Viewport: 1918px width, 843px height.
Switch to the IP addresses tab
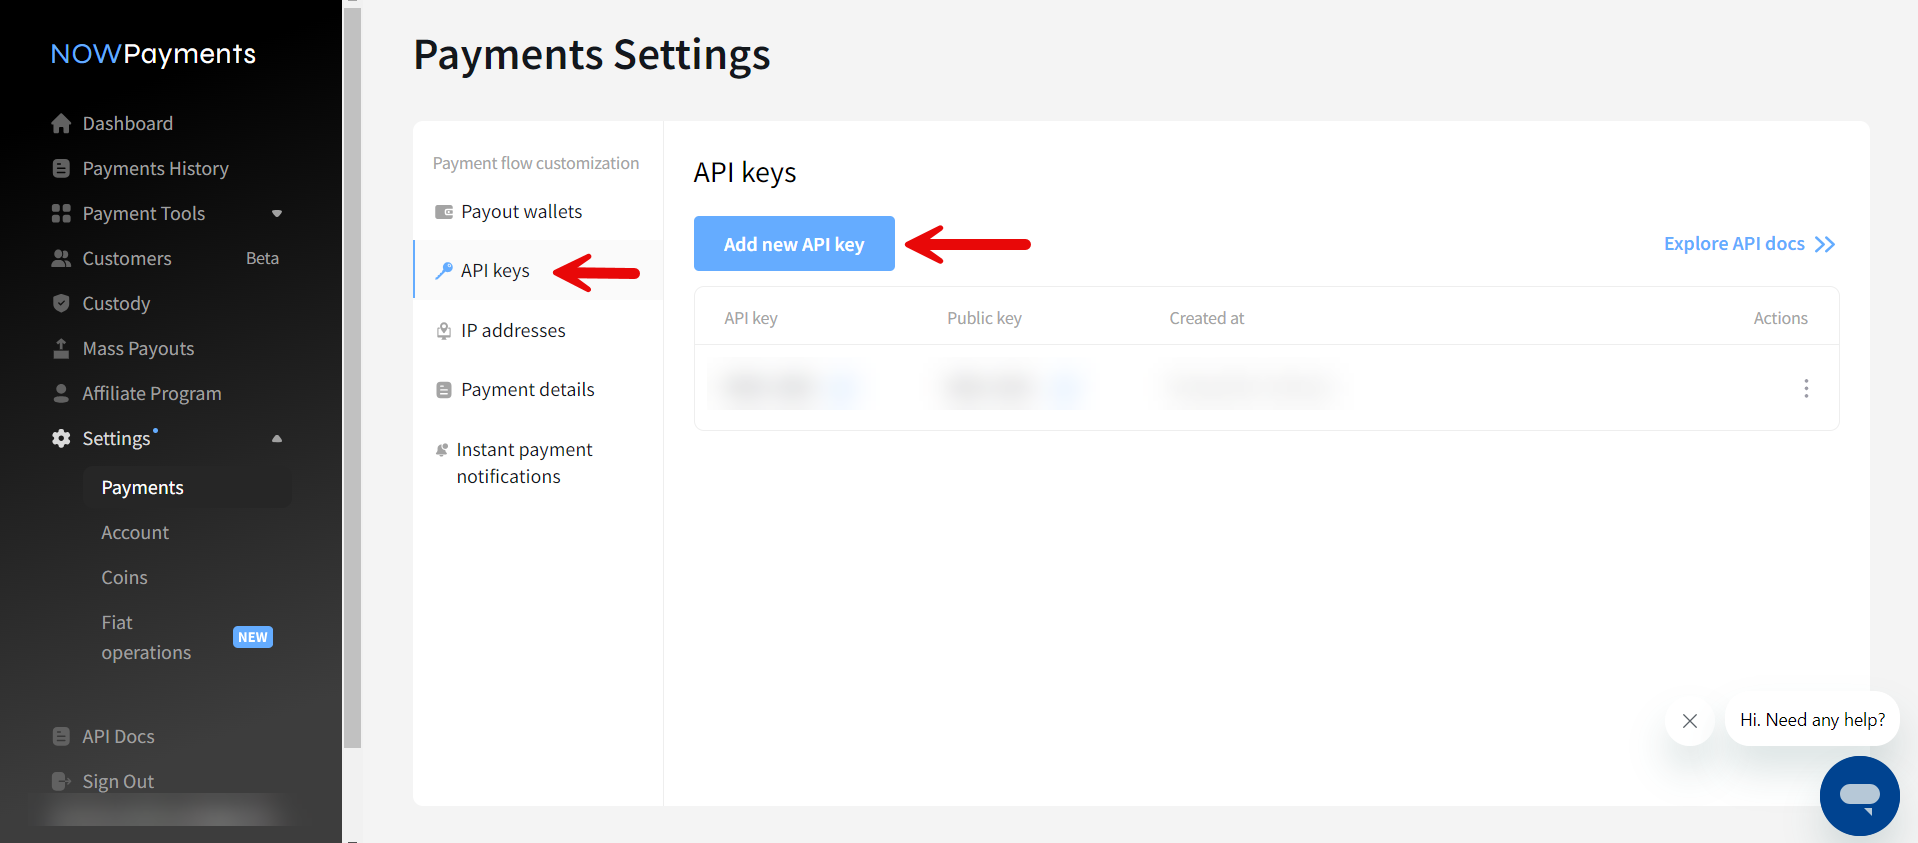point(513,331)
